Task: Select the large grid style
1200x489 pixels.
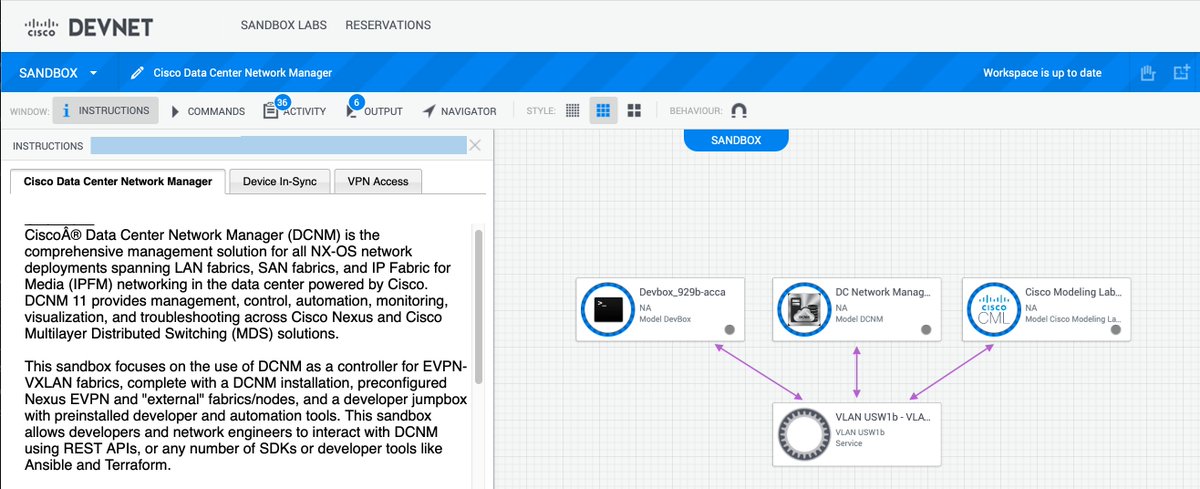Action: 634,111
